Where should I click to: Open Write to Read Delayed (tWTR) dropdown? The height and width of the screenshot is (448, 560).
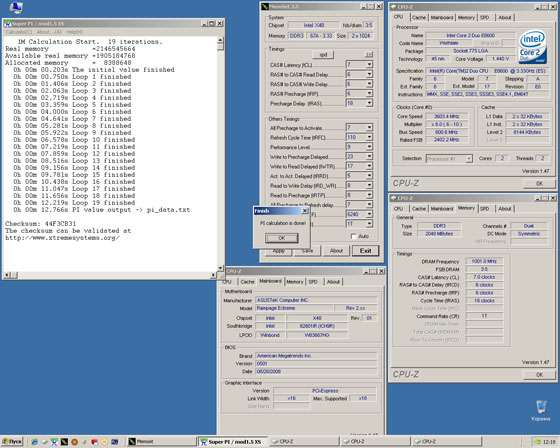369,166
